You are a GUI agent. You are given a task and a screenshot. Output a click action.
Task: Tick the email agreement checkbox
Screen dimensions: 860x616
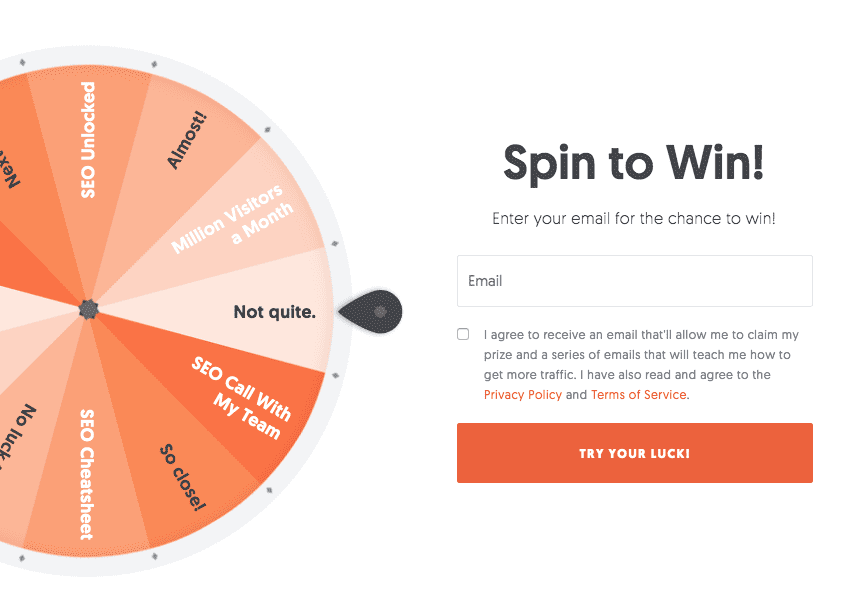463,334
